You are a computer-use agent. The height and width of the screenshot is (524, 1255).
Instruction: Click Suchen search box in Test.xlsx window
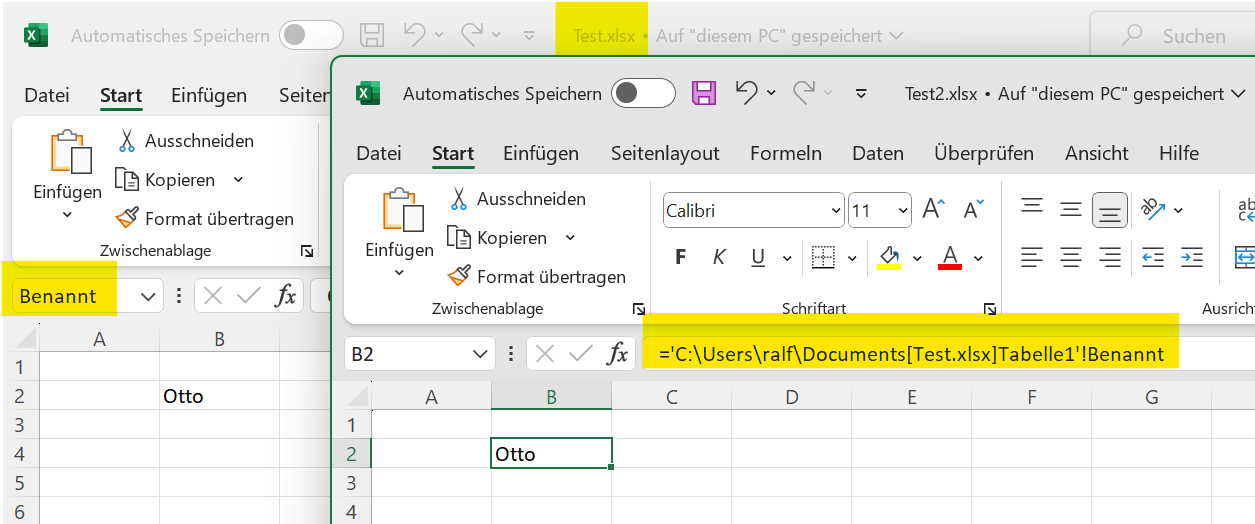[1172, 36]
